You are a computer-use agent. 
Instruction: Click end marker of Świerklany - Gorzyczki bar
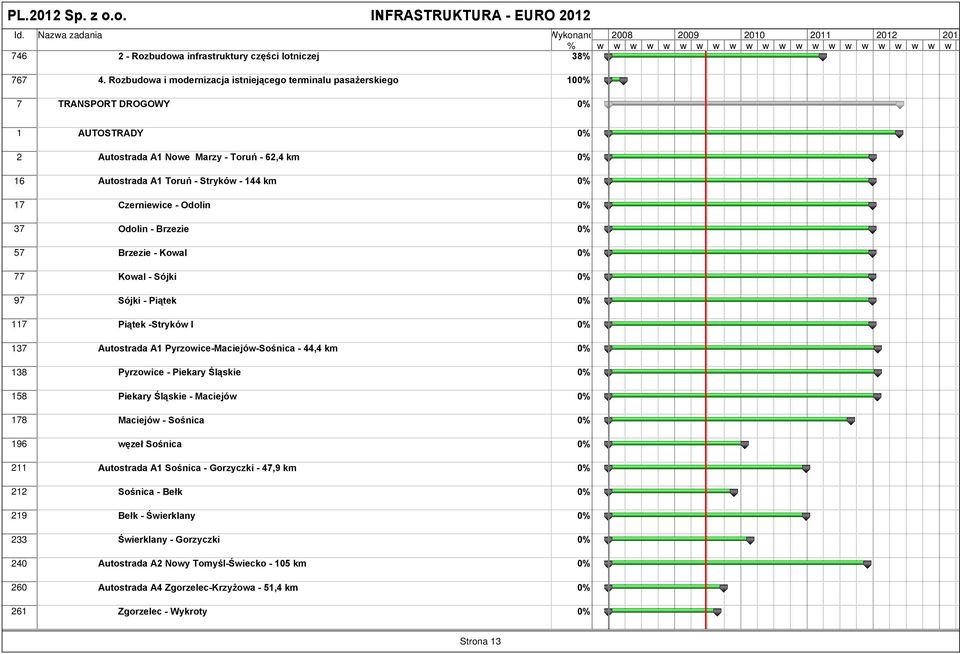click(750, 540)
